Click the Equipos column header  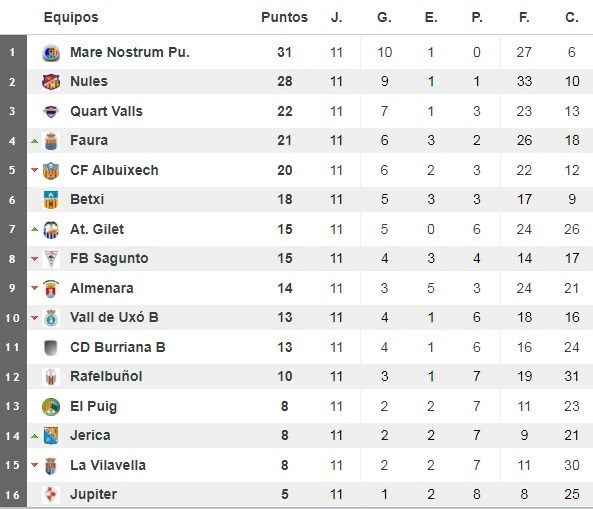click(71, 17)
